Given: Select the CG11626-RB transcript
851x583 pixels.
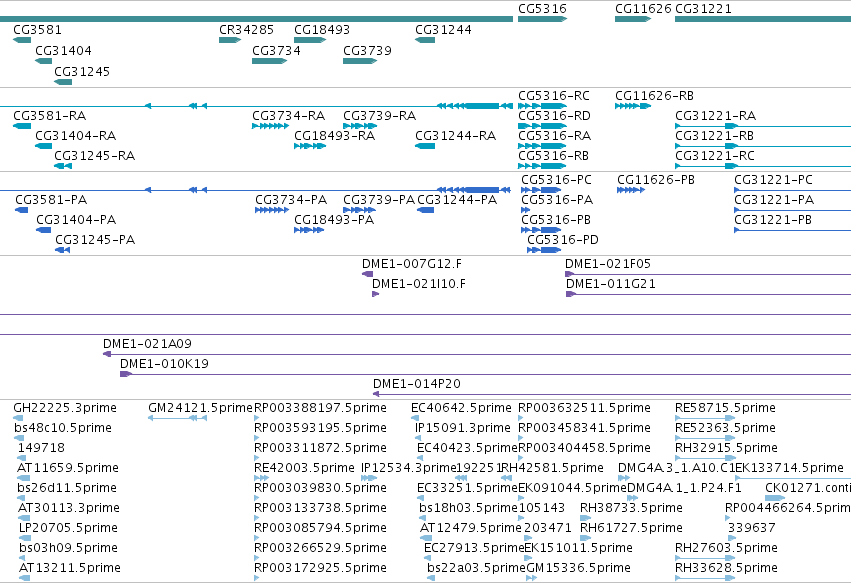Looking at the screenshot, I should [x=633, y=106].
